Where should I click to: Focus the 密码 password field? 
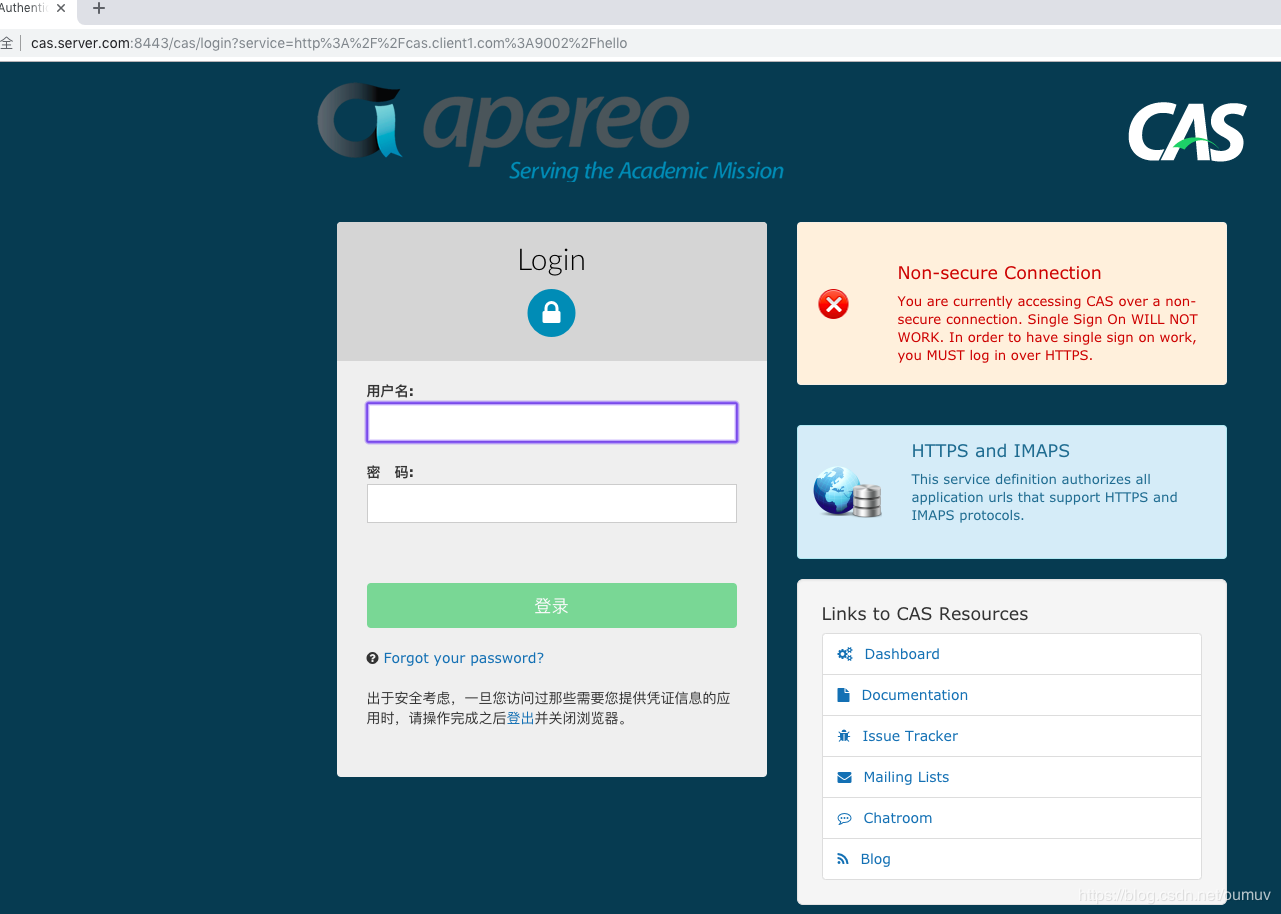552,503
